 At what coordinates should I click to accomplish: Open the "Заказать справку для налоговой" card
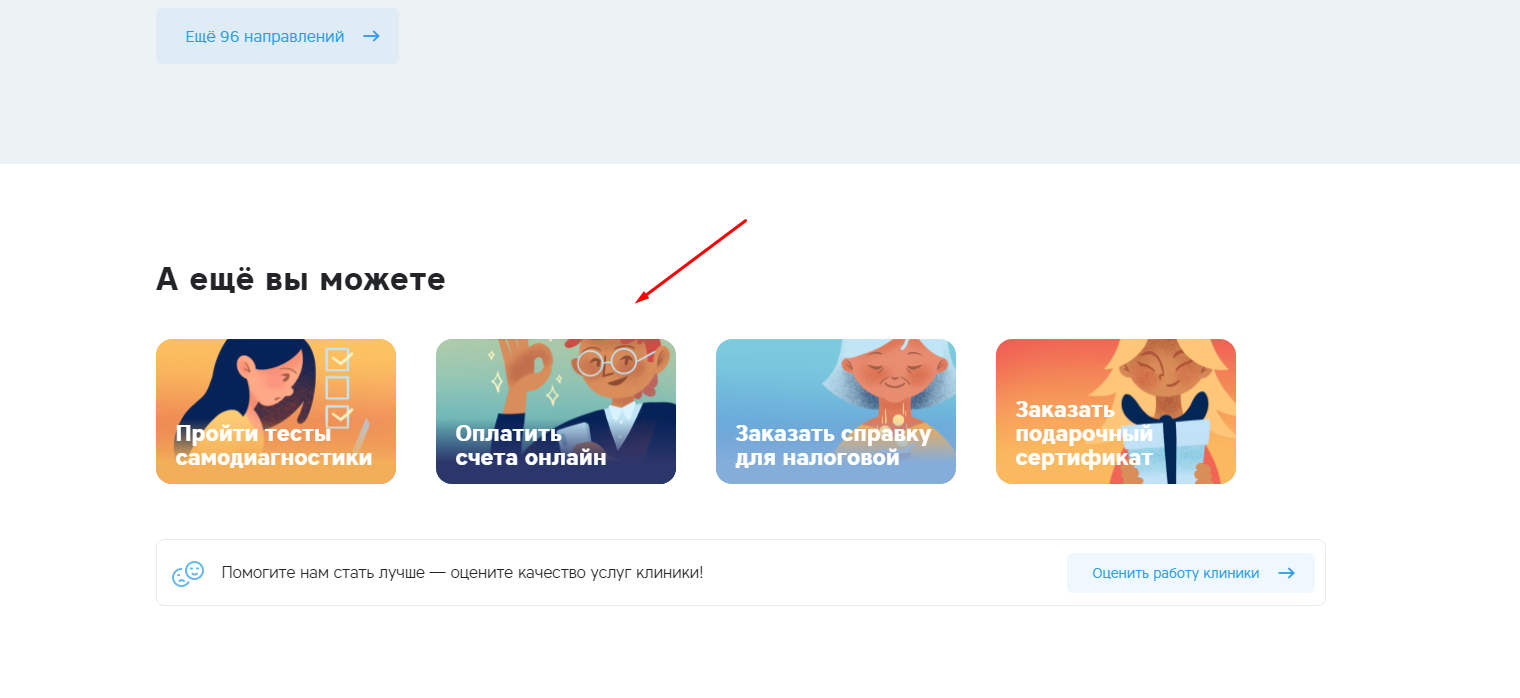pos(836,411)
